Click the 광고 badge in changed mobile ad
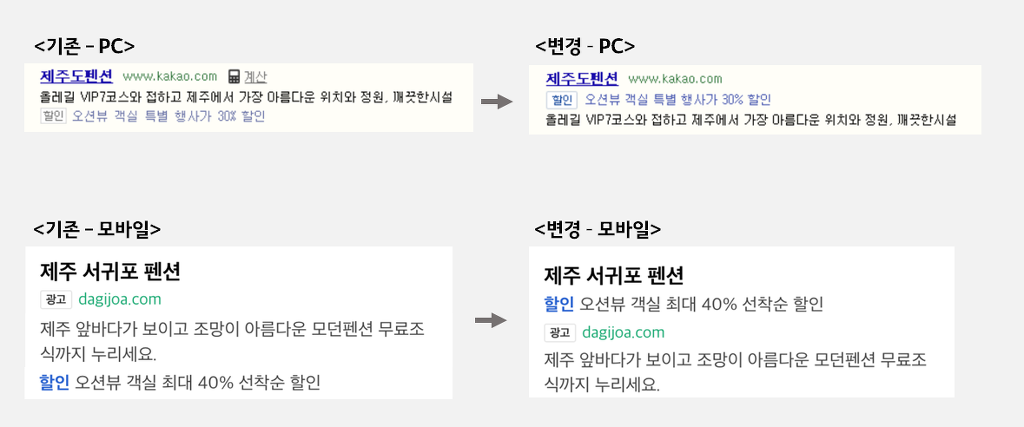 tap(560, 332)
